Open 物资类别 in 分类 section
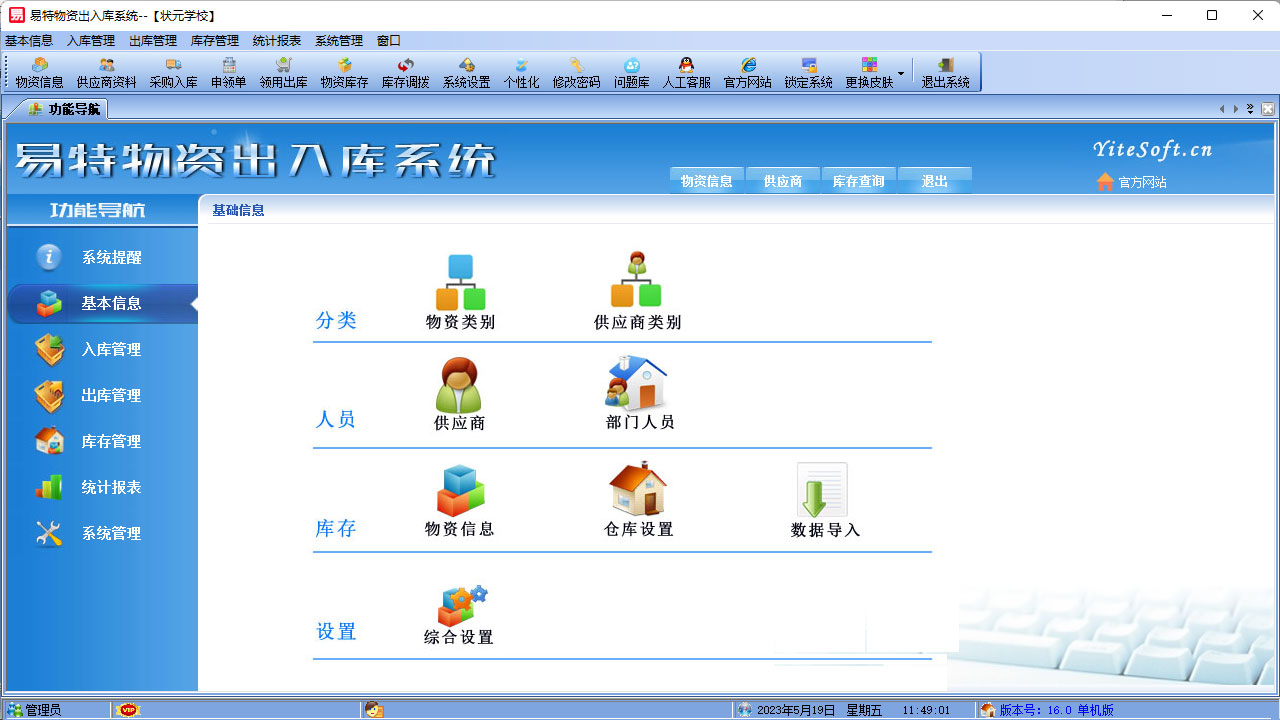The height and width of the screenshot is (720, 1280). pyautogui.click(x=459, y=290)
